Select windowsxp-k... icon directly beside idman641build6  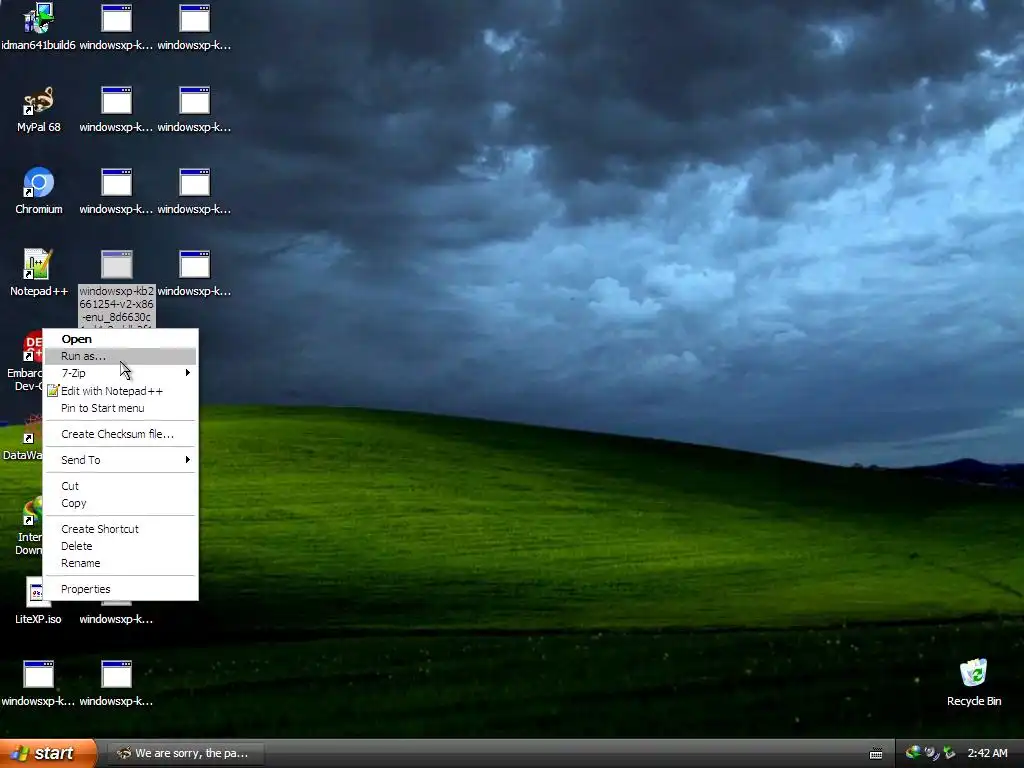[x=116, y=18]
